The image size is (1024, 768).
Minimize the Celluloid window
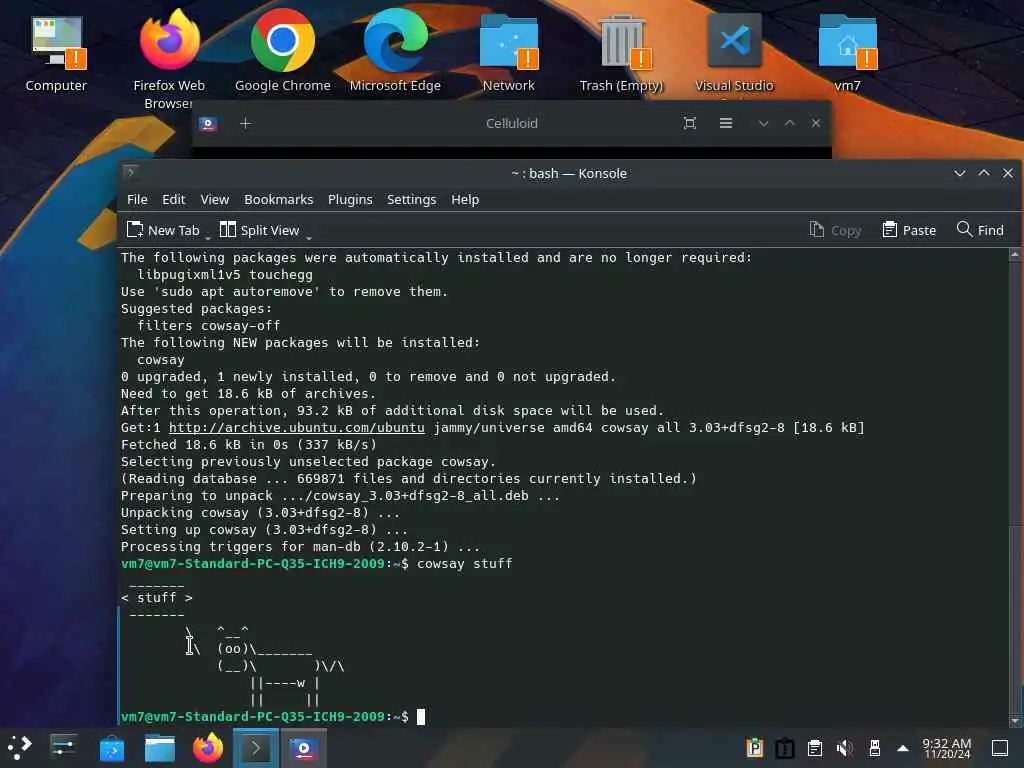(763, 123)
